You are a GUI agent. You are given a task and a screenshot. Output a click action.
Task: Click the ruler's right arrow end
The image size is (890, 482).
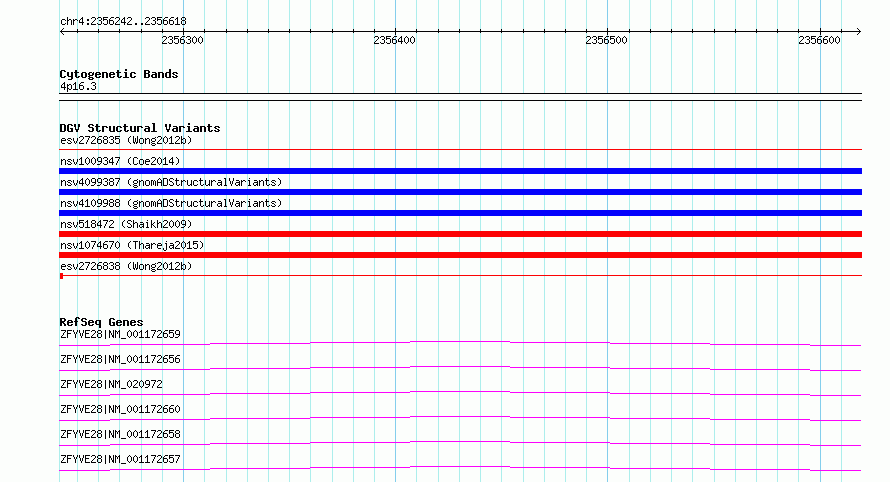(x=859, y=31)
